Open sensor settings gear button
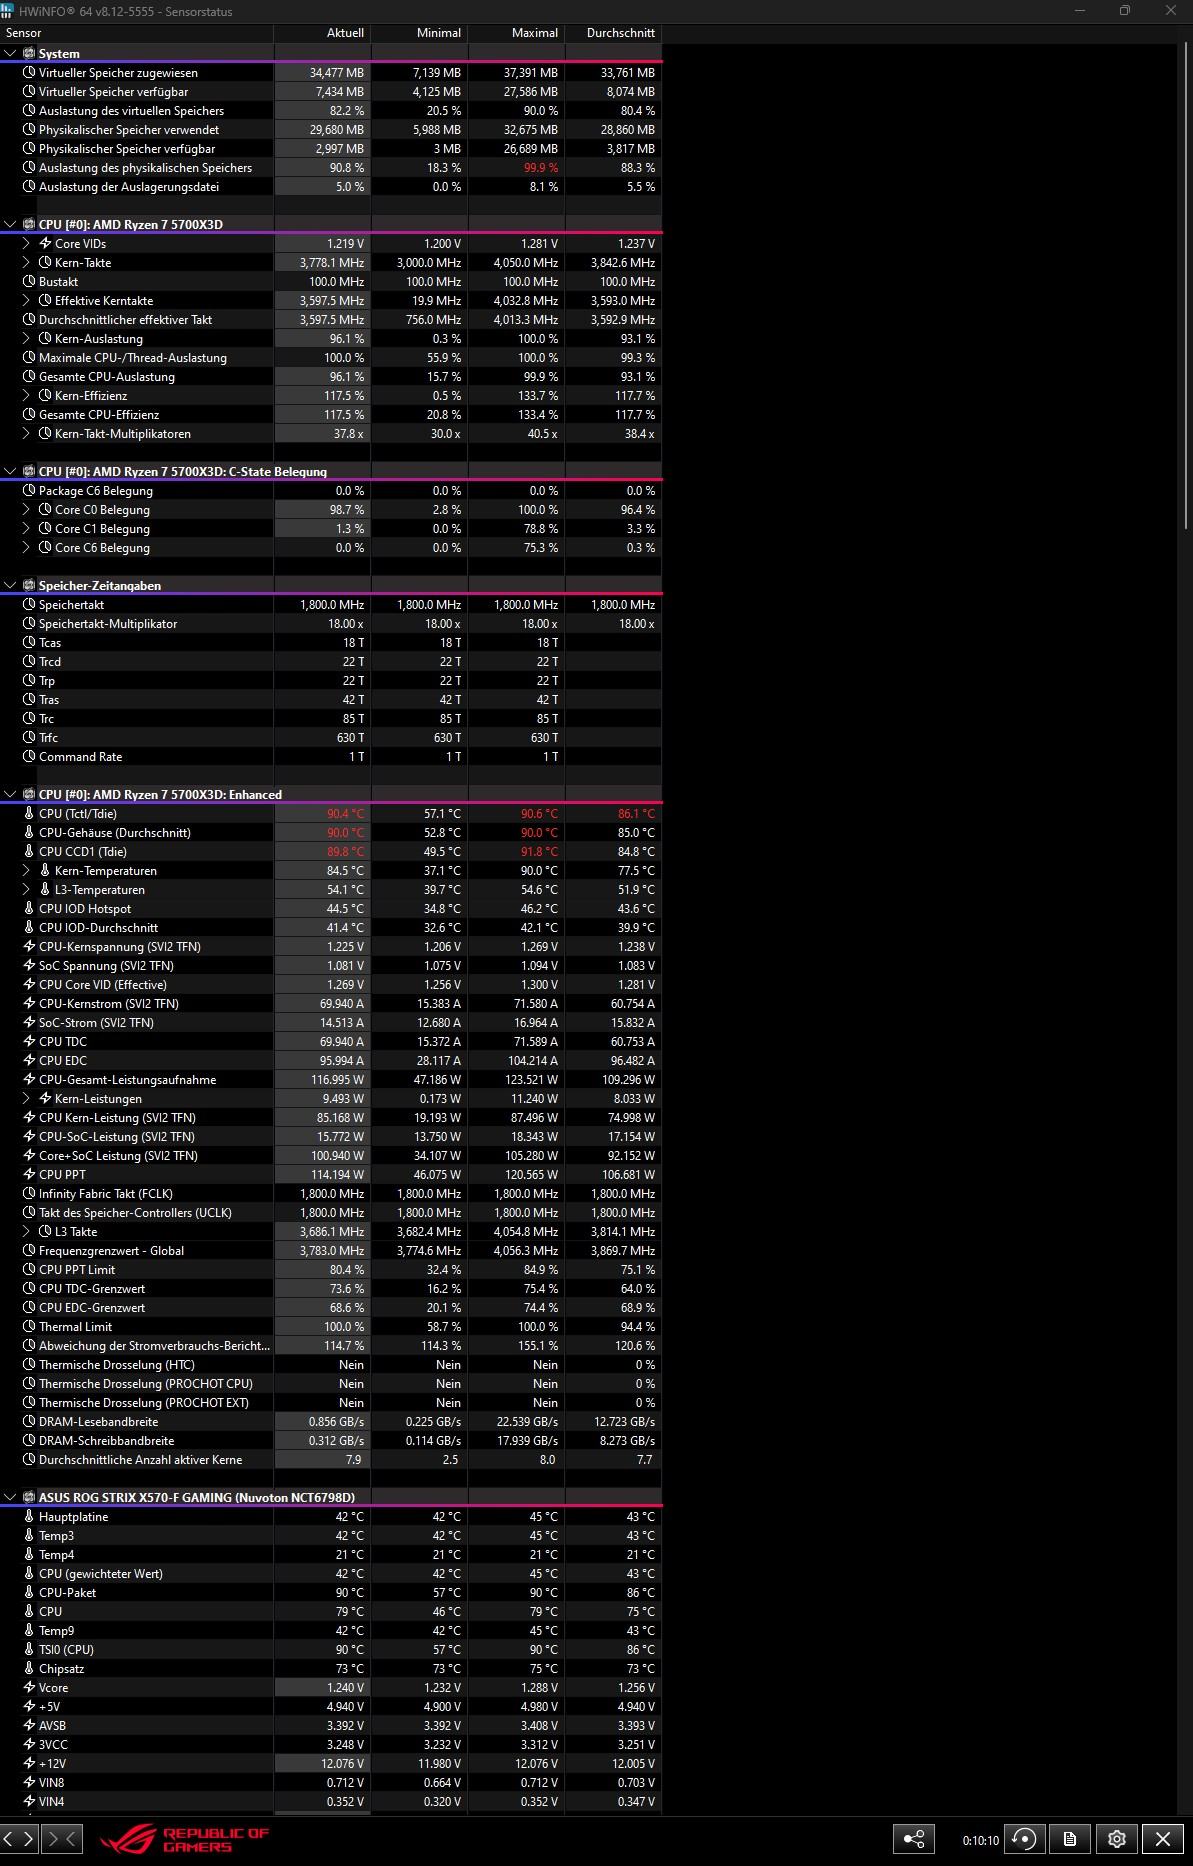The width and height of the screenshot is (1193, 1866). [x=1117, y=1838]
